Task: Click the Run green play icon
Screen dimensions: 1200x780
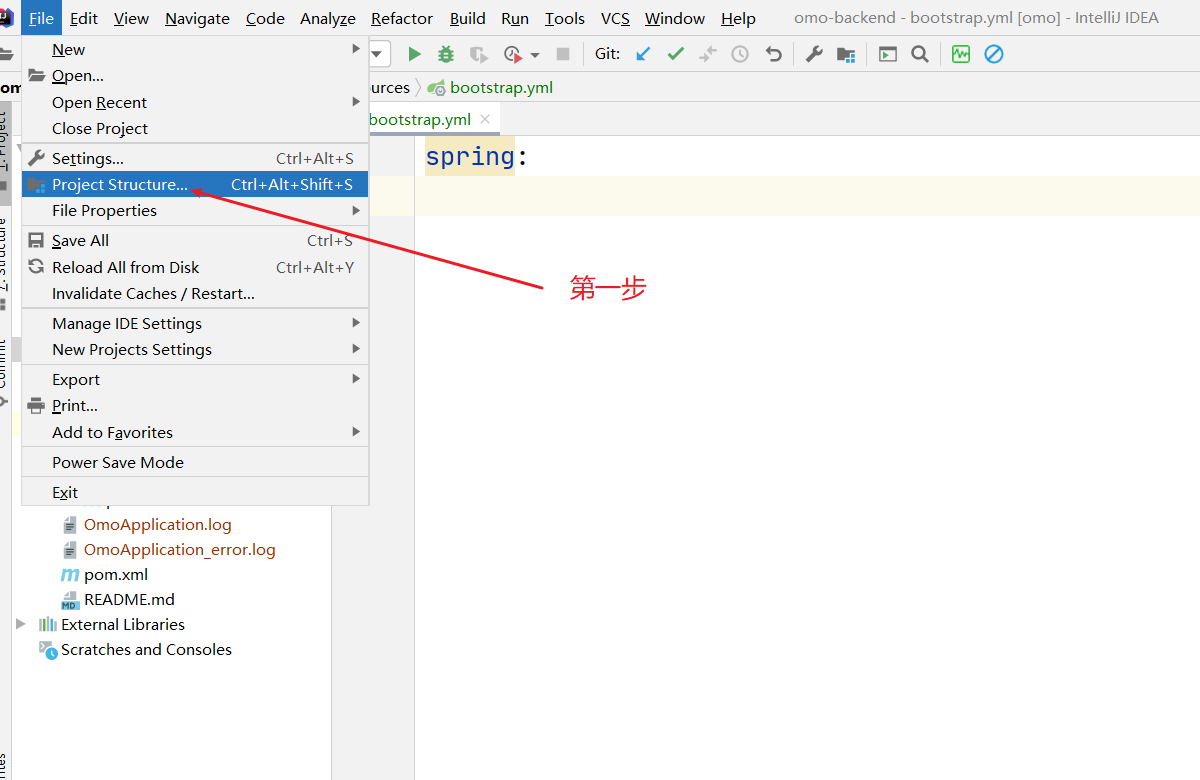Action: point(415,54)
